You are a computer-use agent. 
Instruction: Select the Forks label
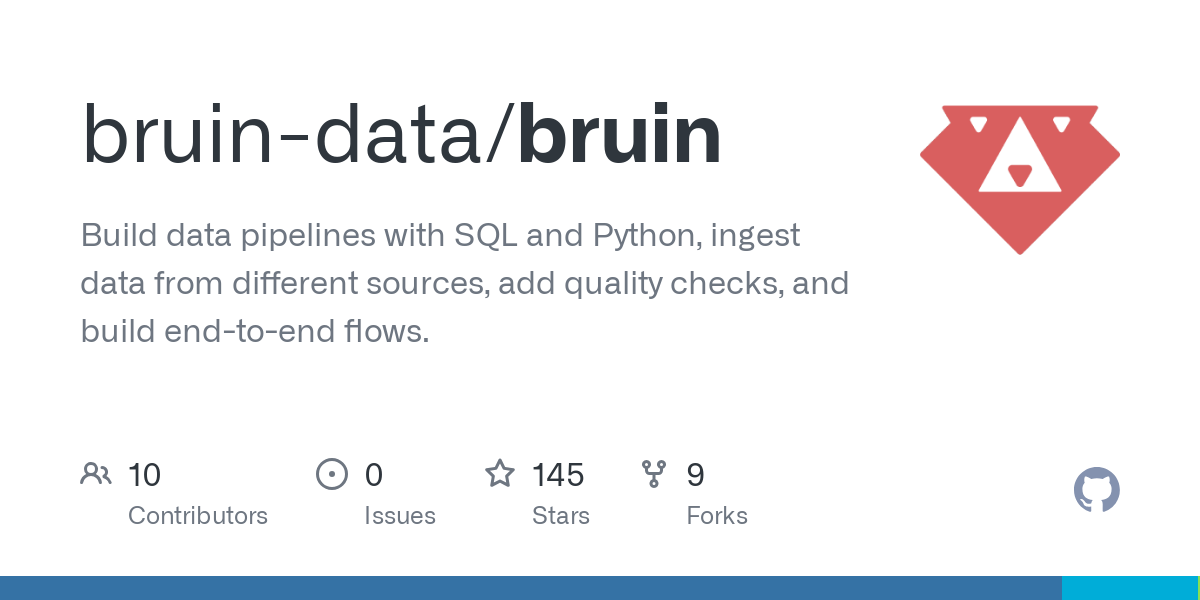(x=717, y=516)
